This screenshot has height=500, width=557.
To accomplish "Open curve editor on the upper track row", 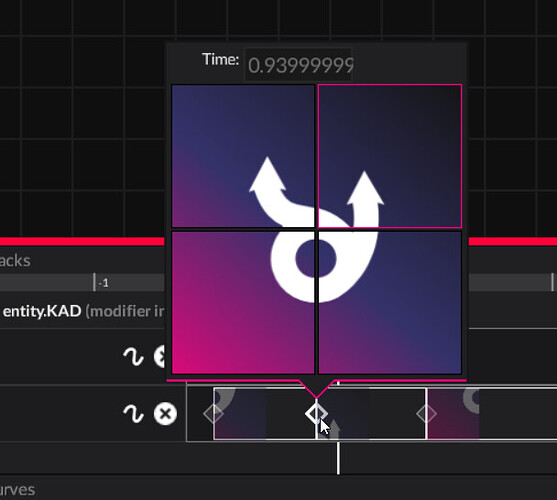I will 133,356.
